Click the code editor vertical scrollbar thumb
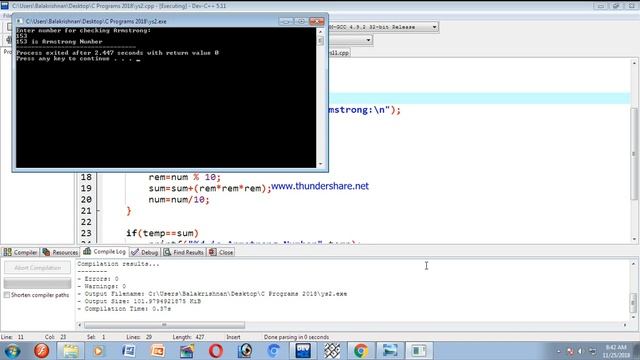Viewport: 640px width, 360px height. pos(634,154)
